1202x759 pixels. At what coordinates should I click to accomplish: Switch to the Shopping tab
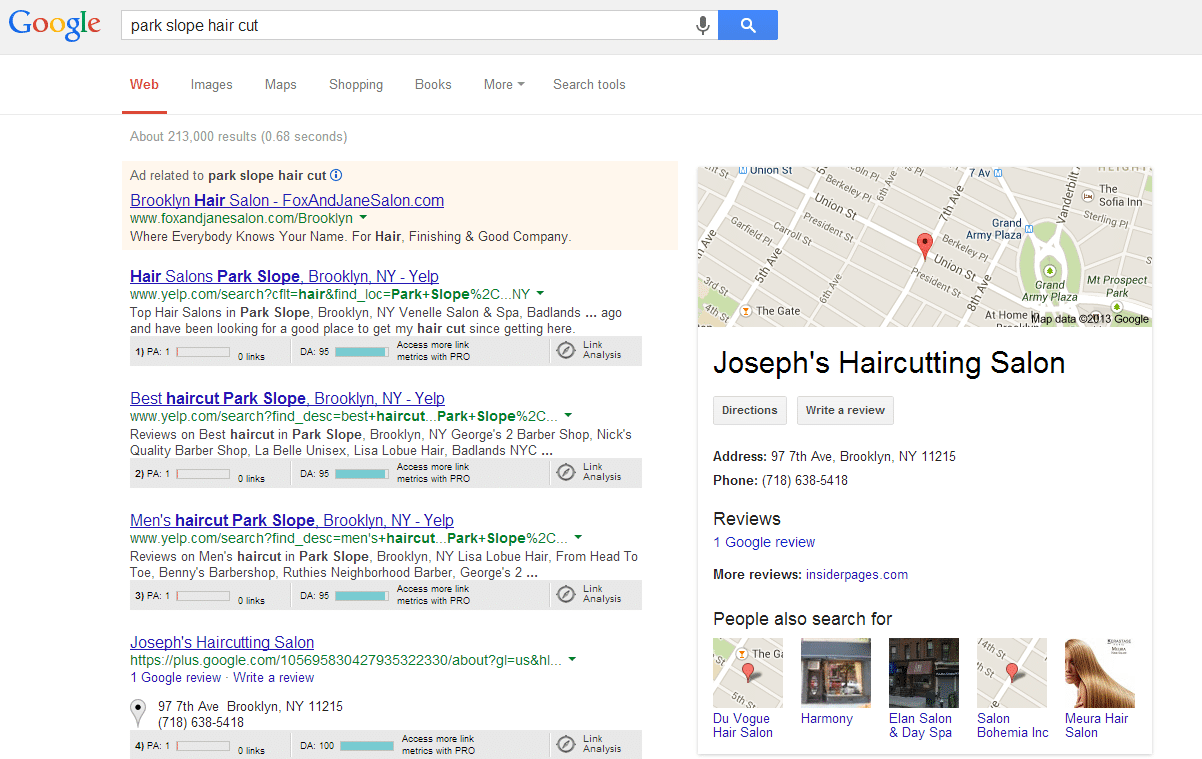click(356, 85)
